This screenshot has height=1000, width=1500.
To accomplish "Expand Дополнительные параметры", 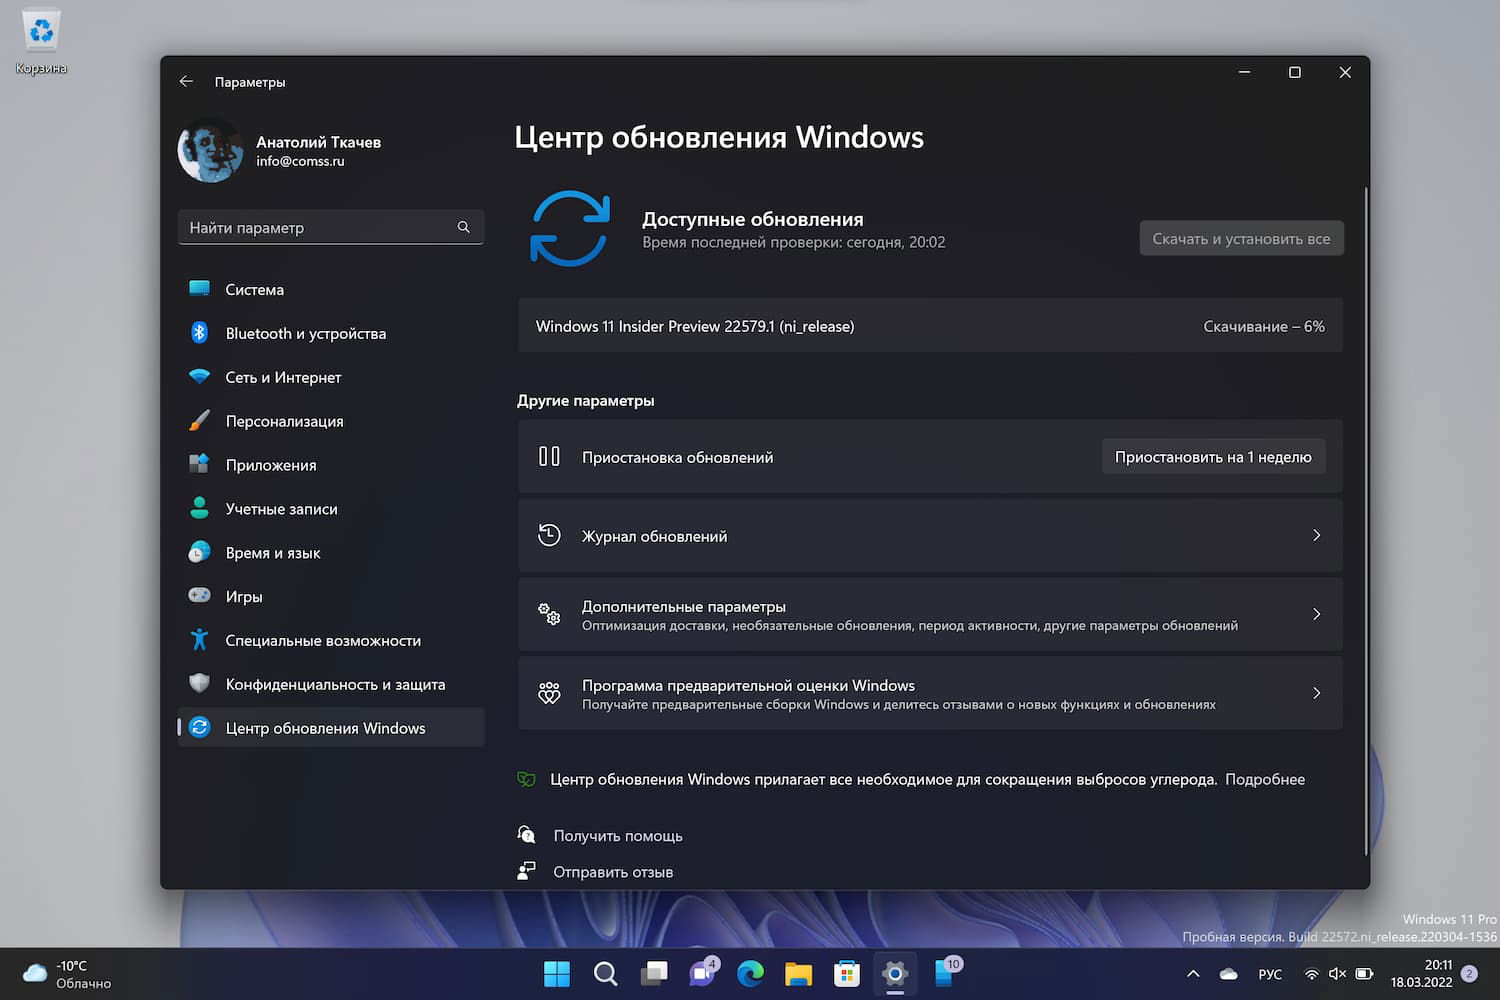I will pyautogui.click(x=930, y=614).
